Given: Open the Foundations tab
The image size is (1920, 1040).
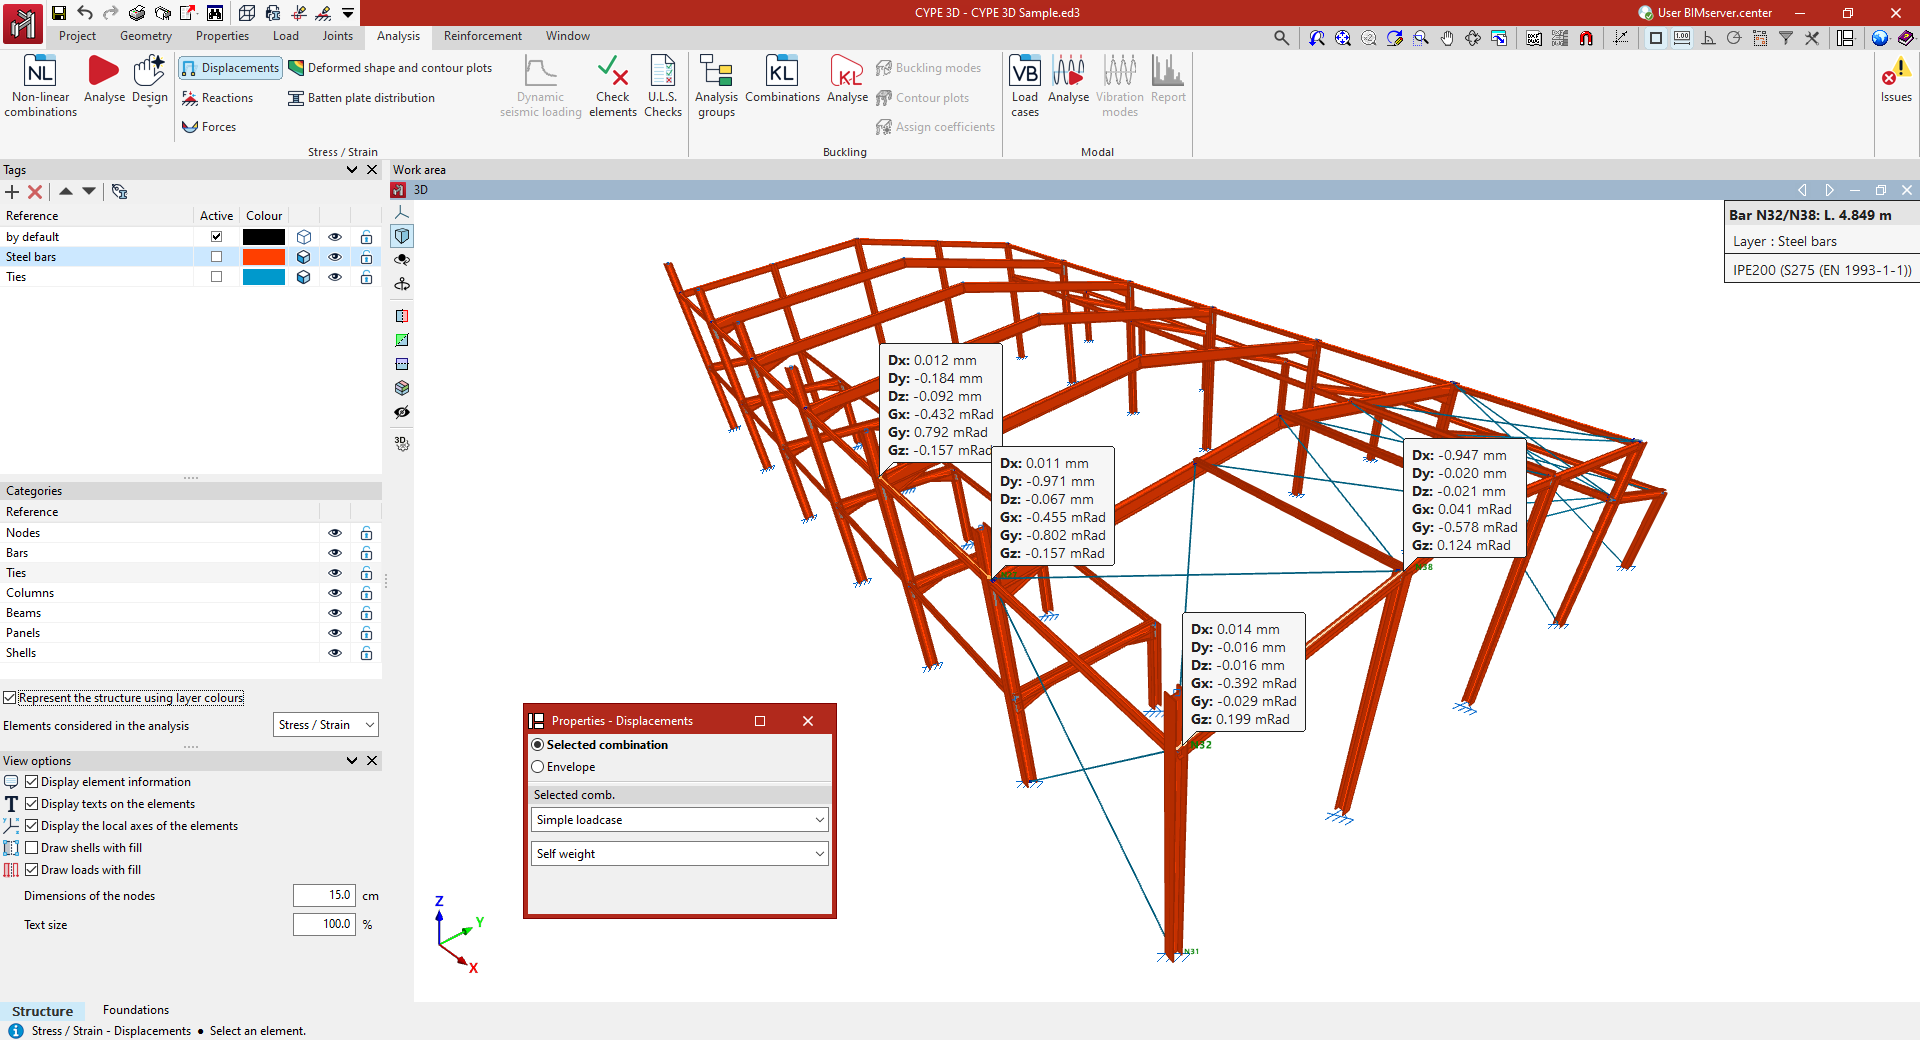Looking at the screenshot, I should pos(136,1010).
